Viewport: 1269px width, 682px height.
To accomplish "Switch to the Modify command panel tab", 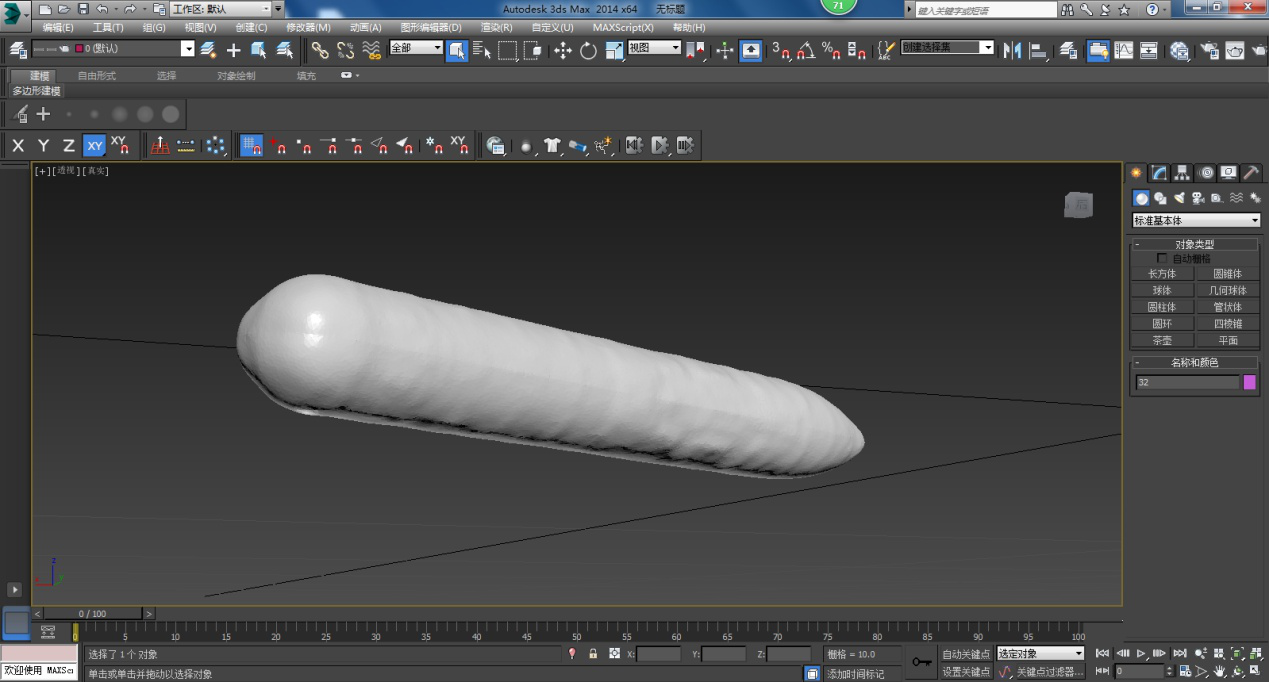I will click(x=1159, y=173).
